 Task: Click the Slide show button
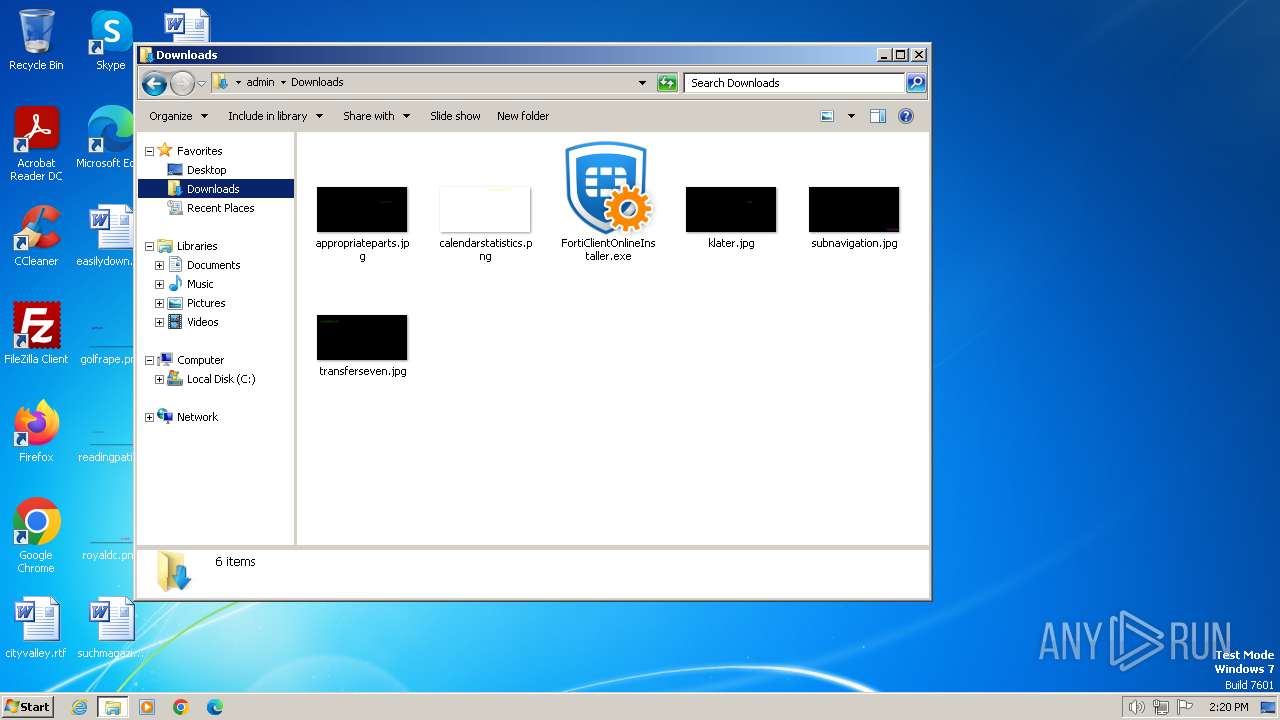pyautogui.click(x=455, y=116)
